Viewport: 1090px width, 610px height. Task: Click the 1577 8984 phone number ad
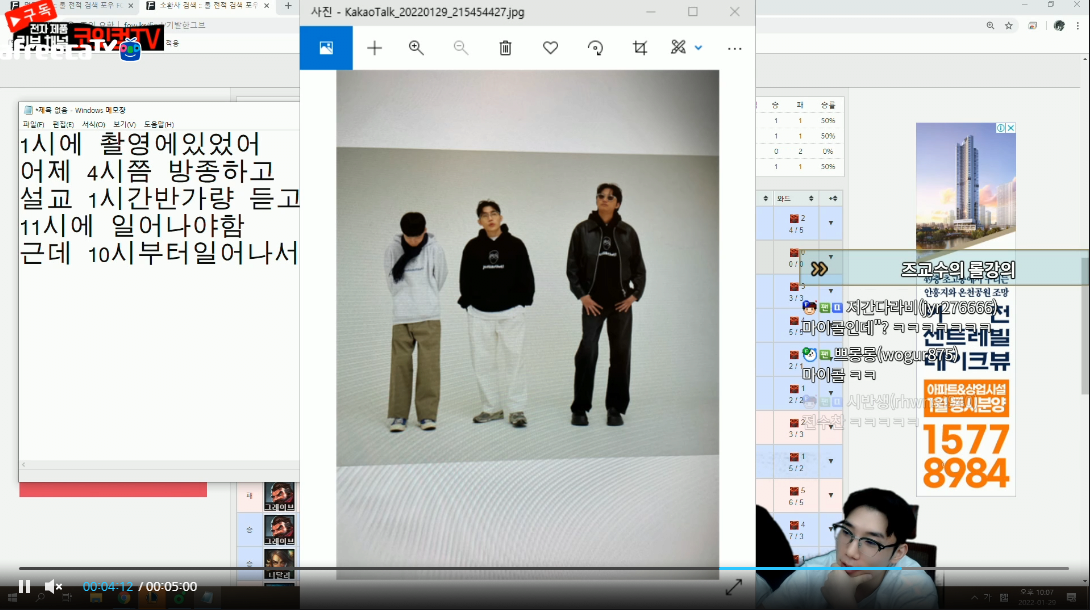pos(966,456)
